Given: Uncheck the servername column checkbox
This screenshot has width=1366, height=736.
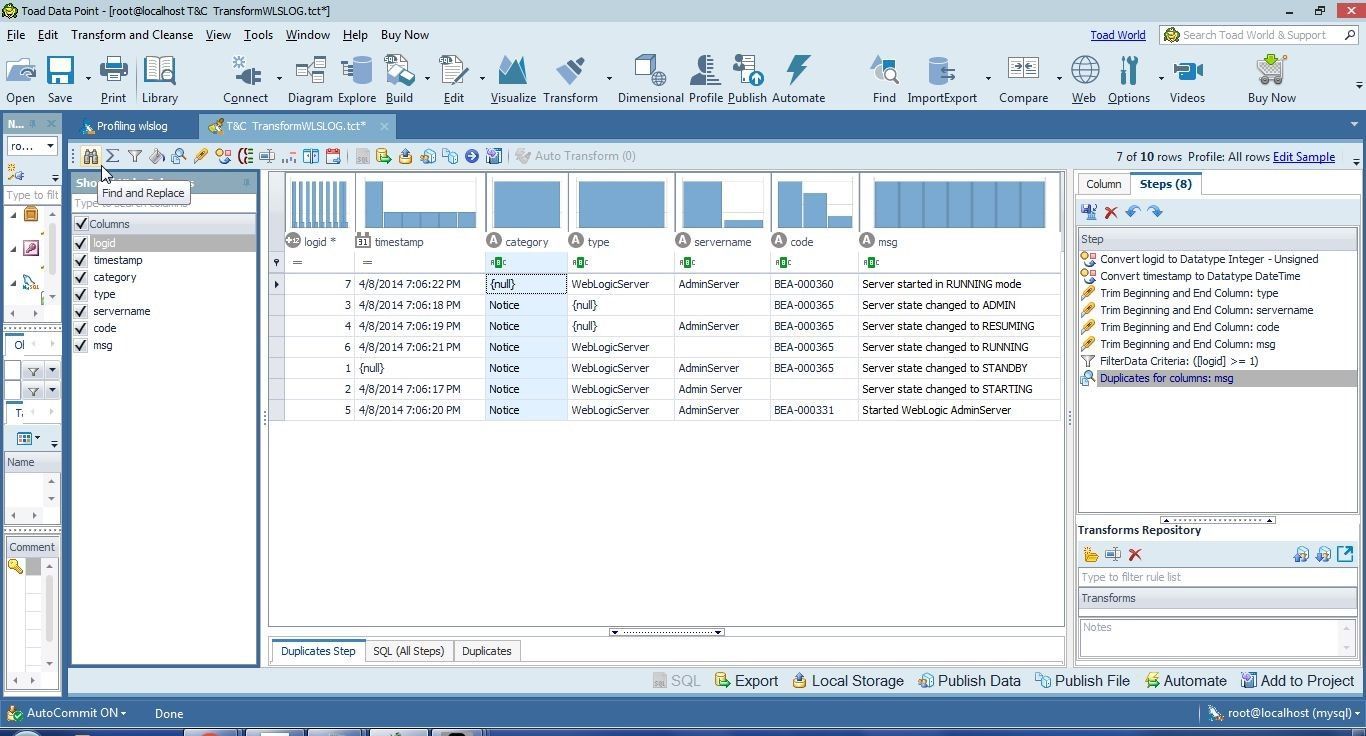Looking at the screenshot, I should click(x=81, y=311).
